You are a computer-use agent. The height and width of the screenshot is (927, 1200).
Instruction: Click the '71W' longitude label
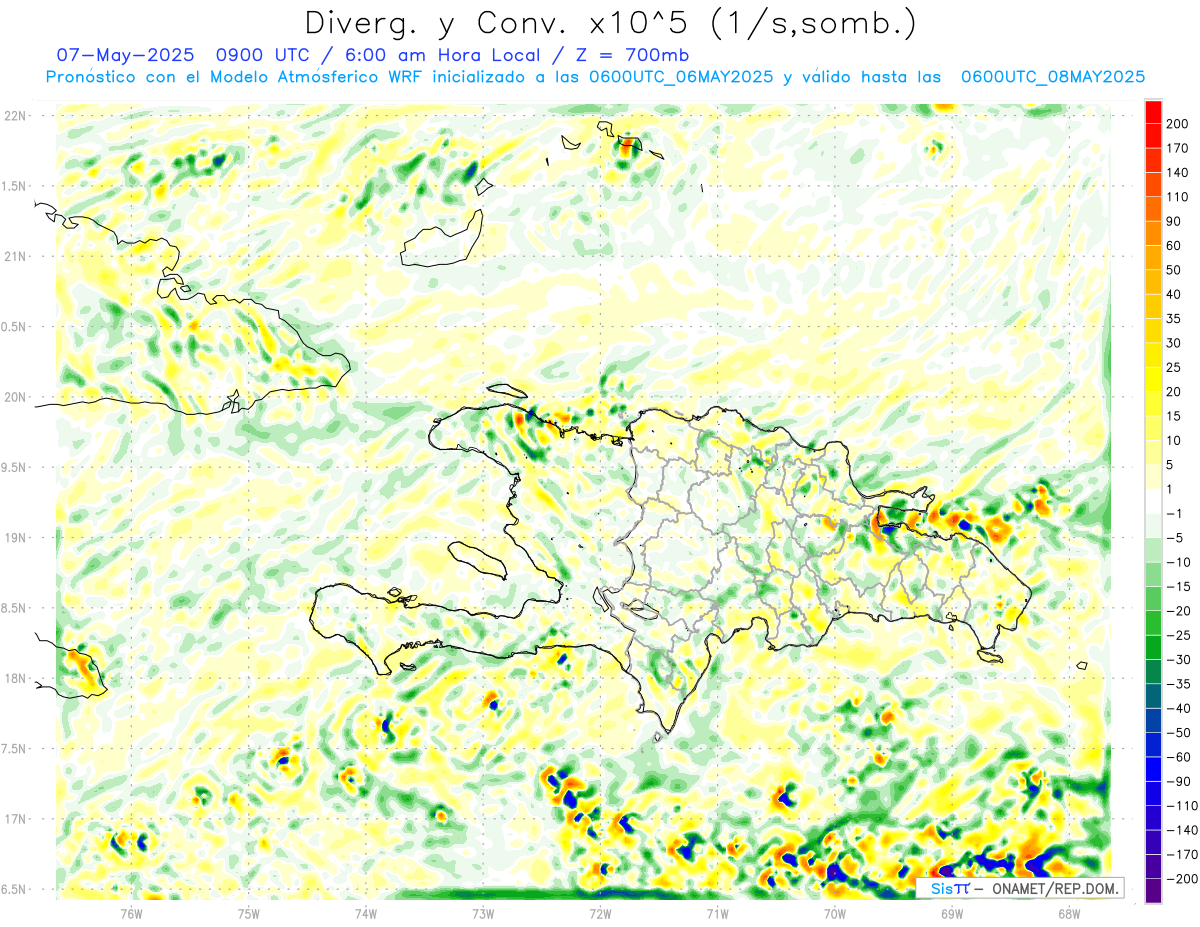click(x=717, y=913)
